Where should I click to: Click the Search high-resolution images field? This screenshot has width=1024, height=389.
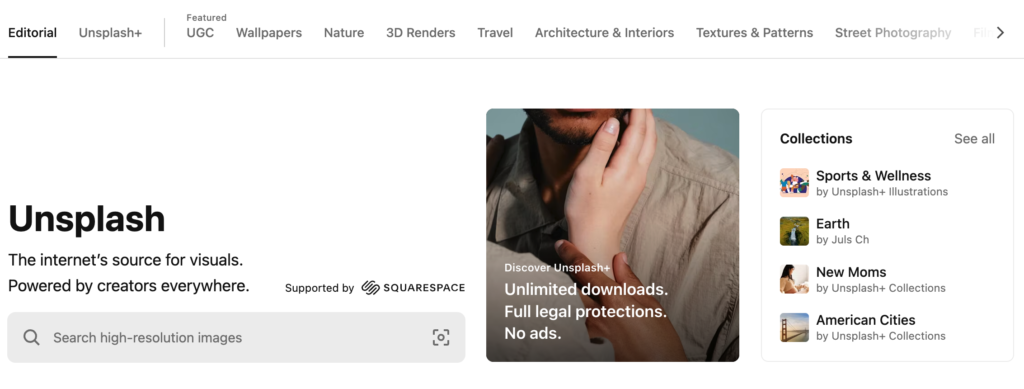tap(236, 337)
